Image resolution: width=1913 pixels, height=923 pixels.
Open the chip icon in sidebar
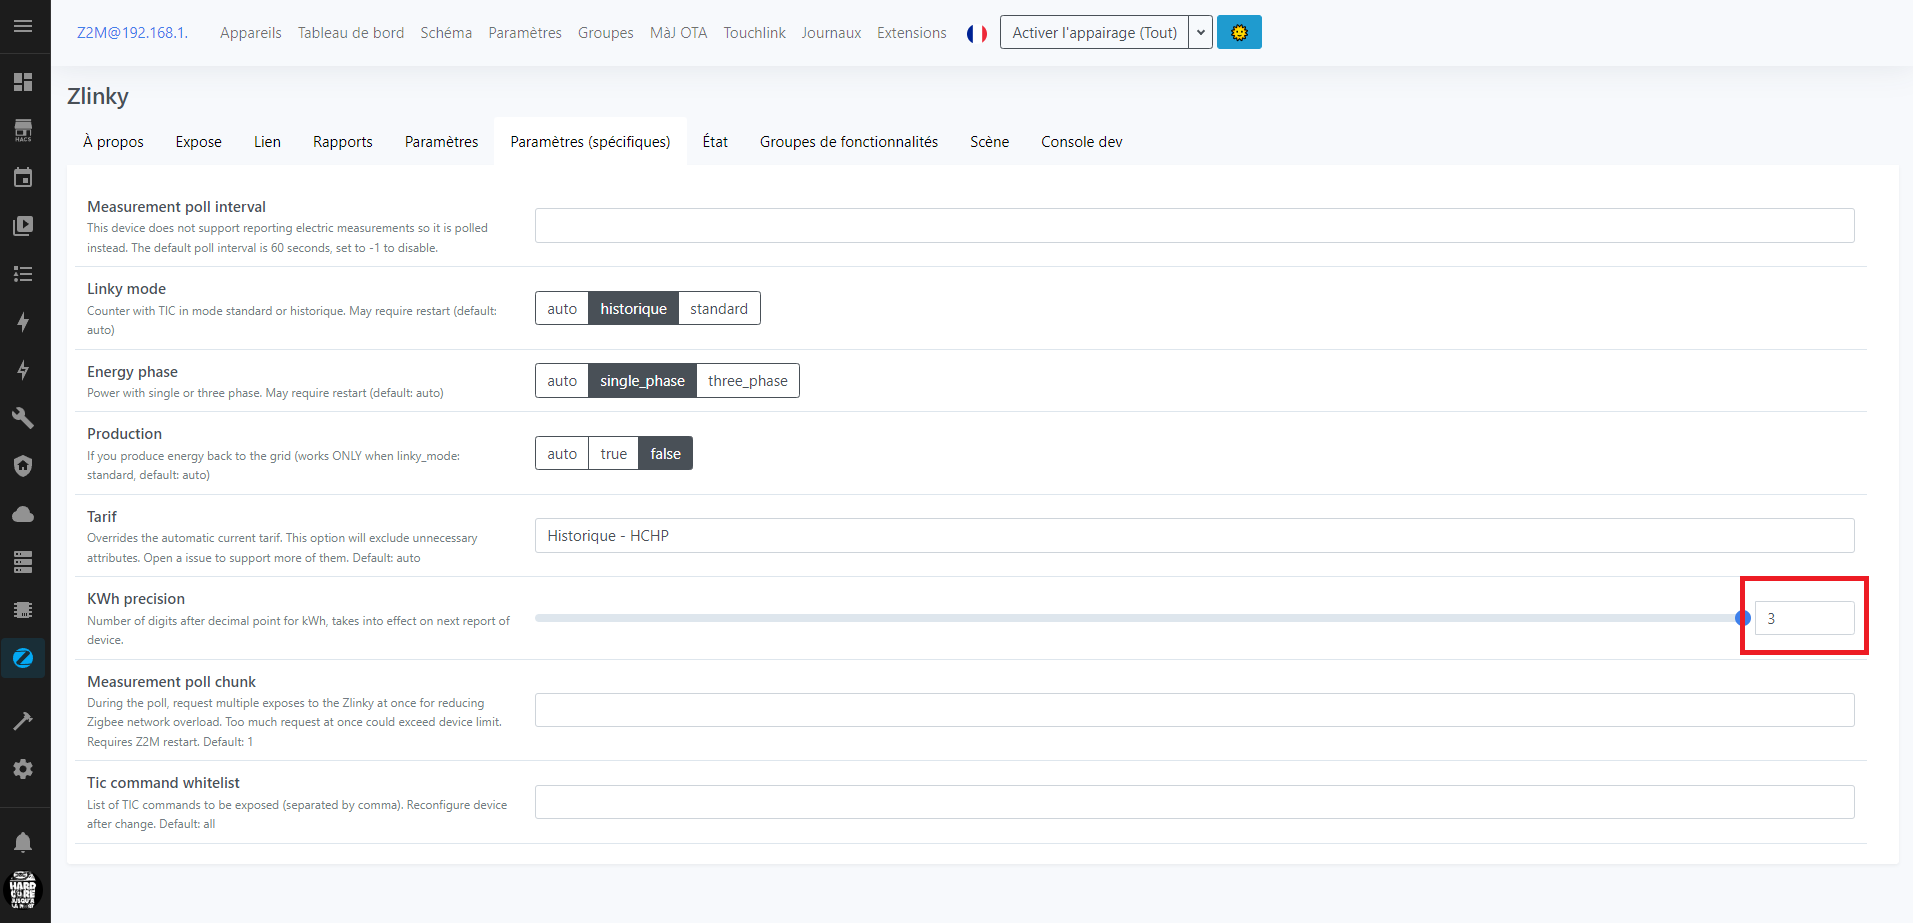pos(23,610)
